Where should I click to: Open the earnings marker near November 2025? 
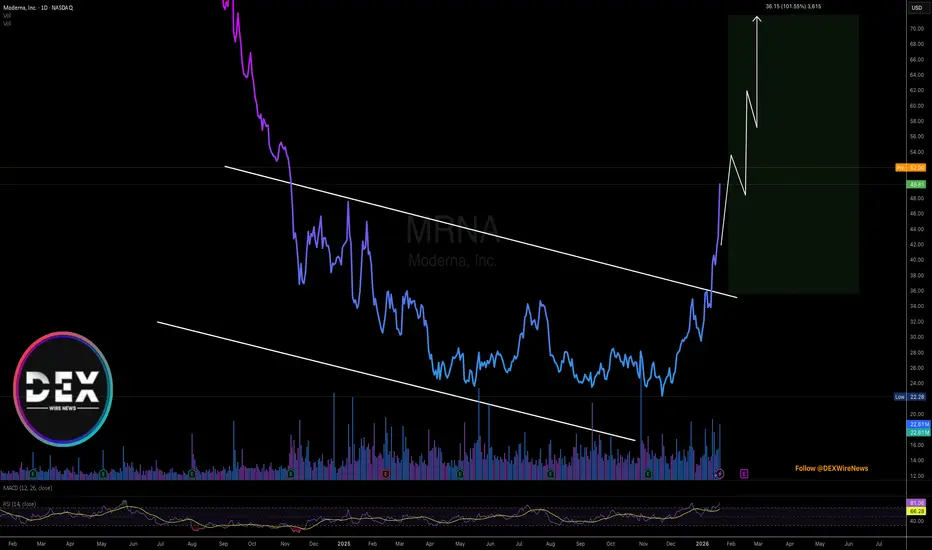648,474
